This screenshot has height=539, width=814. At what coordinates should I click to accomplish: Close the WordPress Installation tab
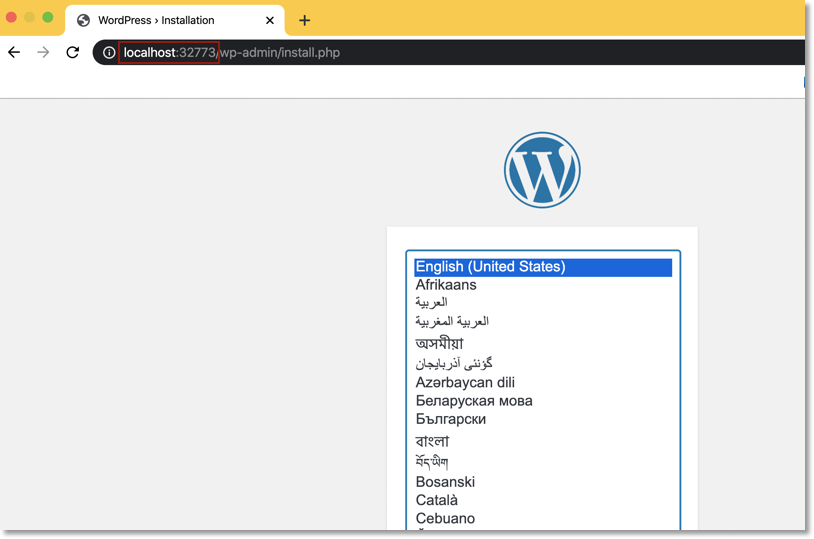coord(269,20)
